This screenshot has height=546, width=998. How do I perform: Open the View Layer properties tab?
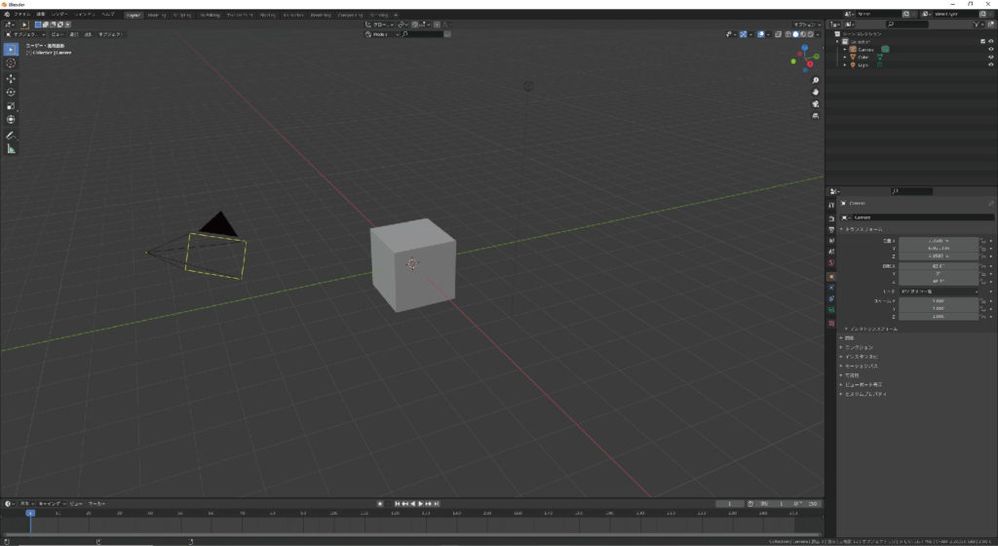831,241
